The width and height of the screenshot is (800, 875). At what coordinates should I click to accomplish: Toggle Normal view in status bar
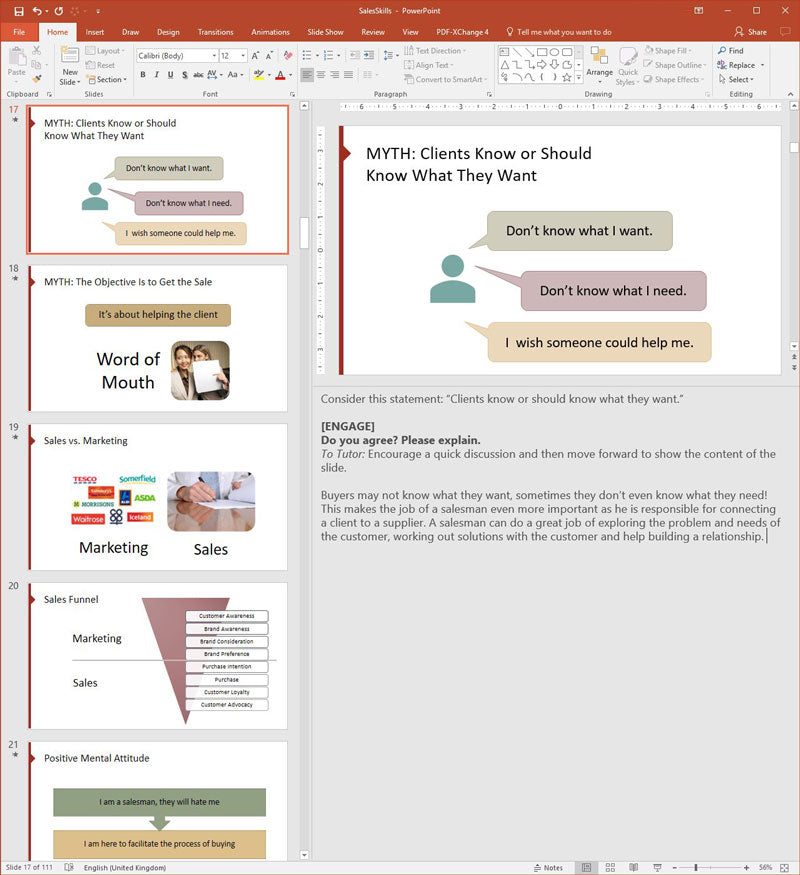[x=586, y=867]
